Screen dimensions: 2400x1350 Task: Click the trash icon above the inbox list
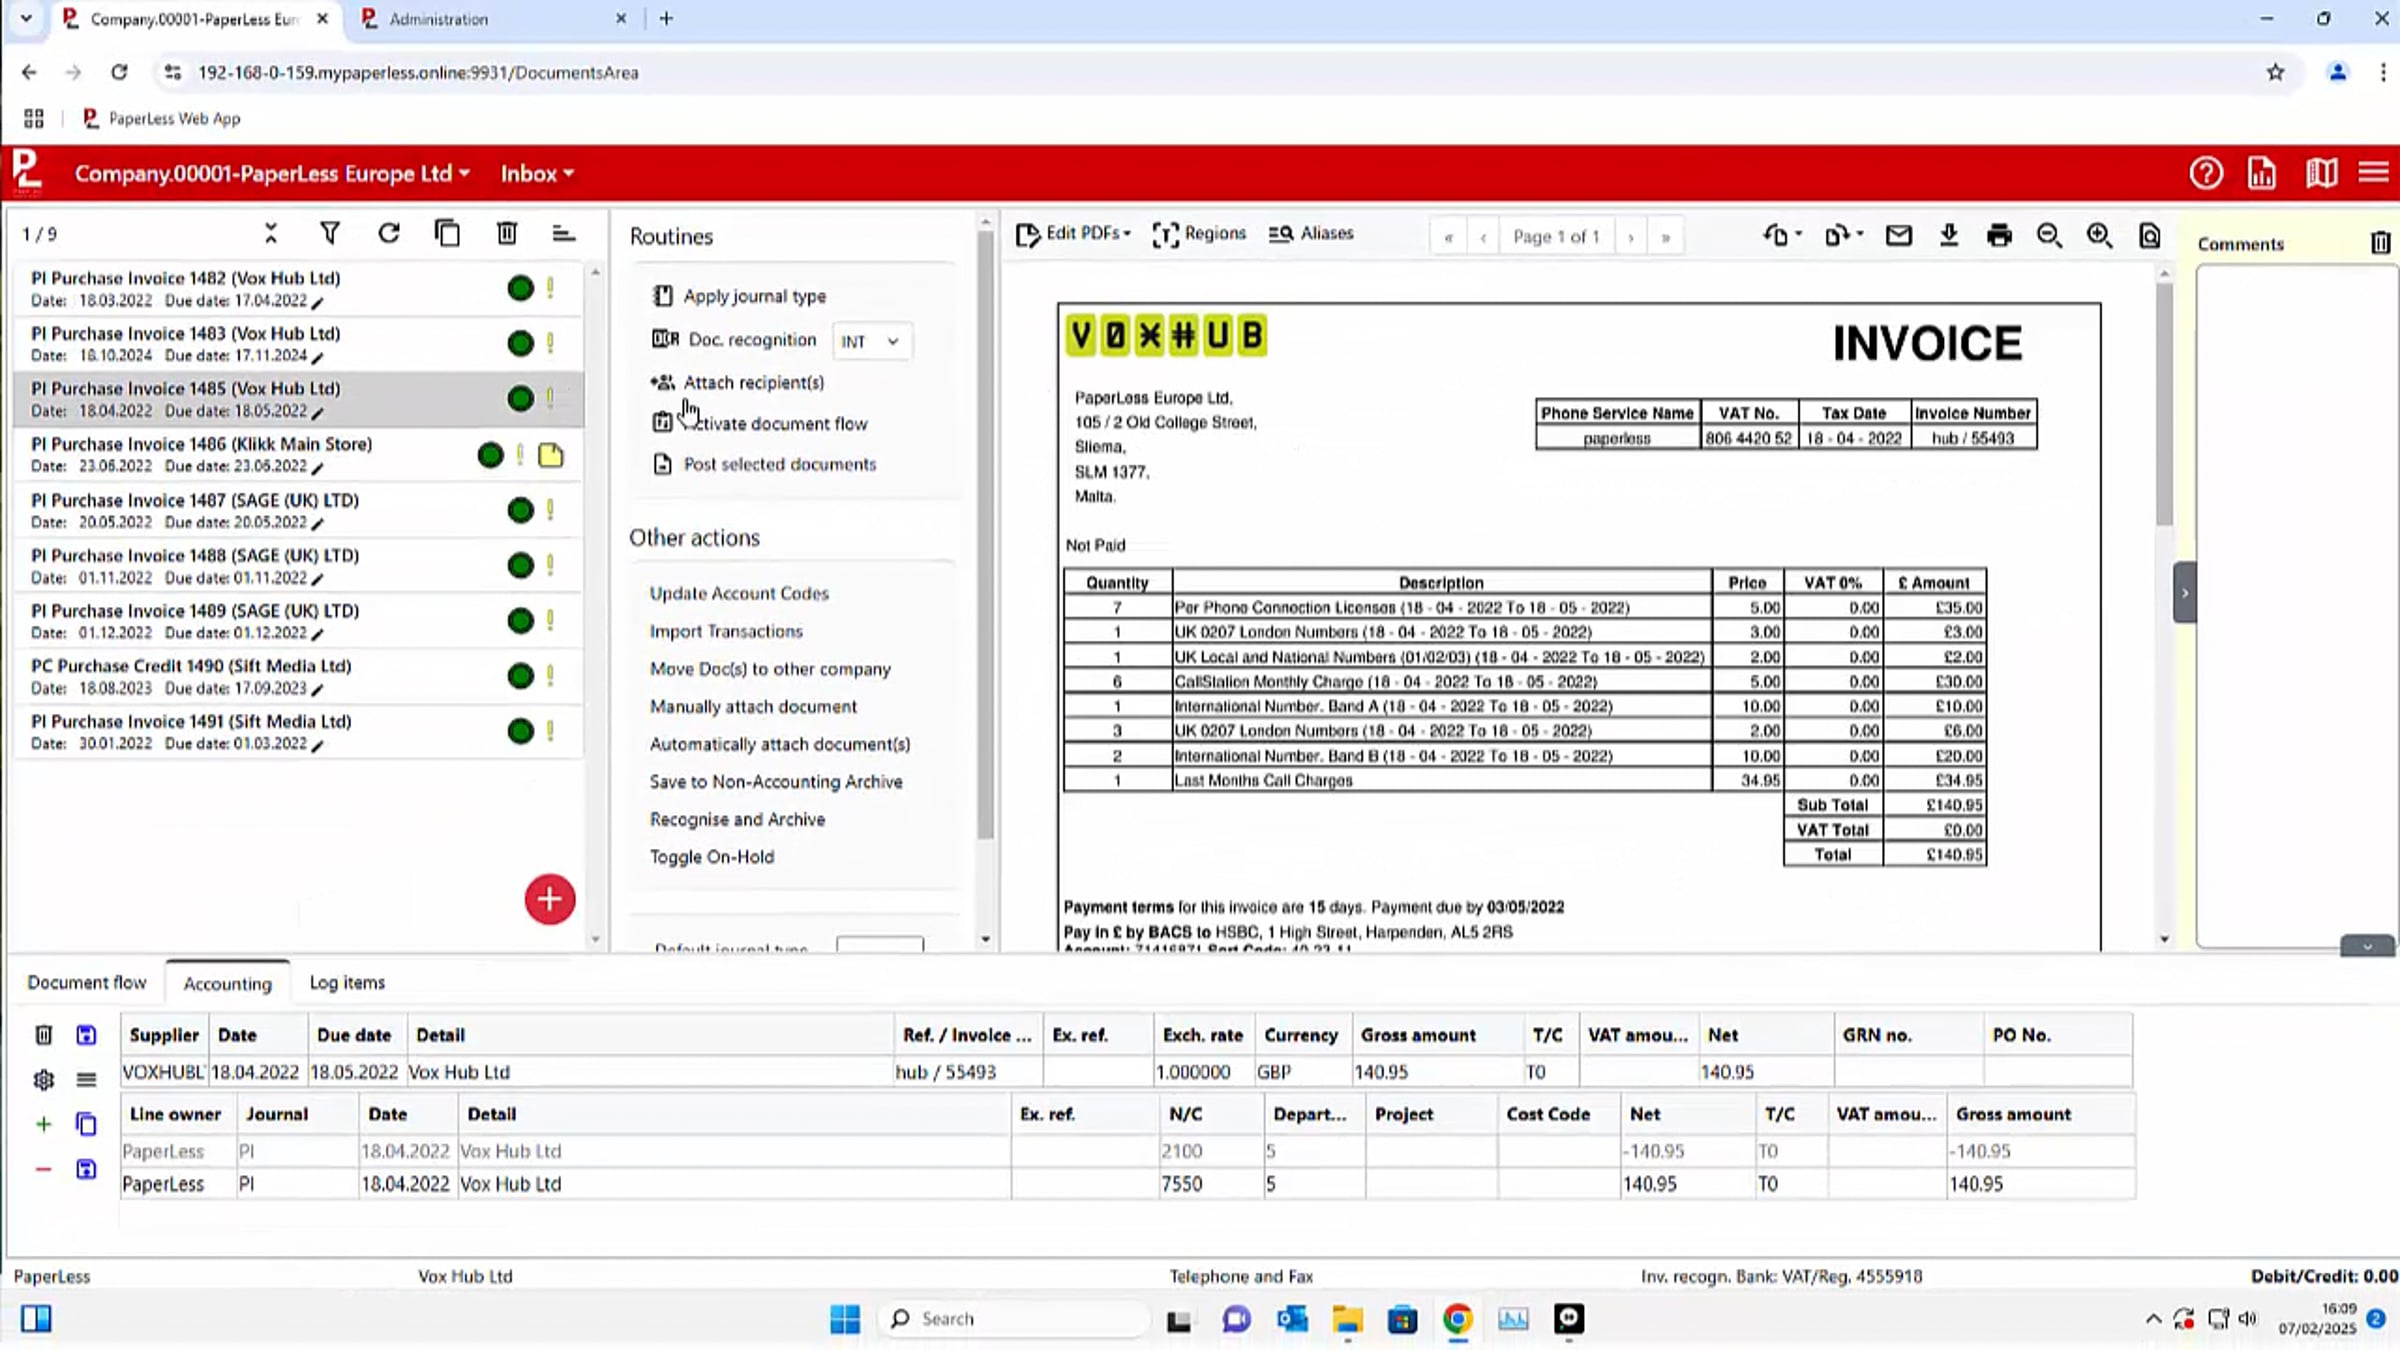(x=507, y=234)
